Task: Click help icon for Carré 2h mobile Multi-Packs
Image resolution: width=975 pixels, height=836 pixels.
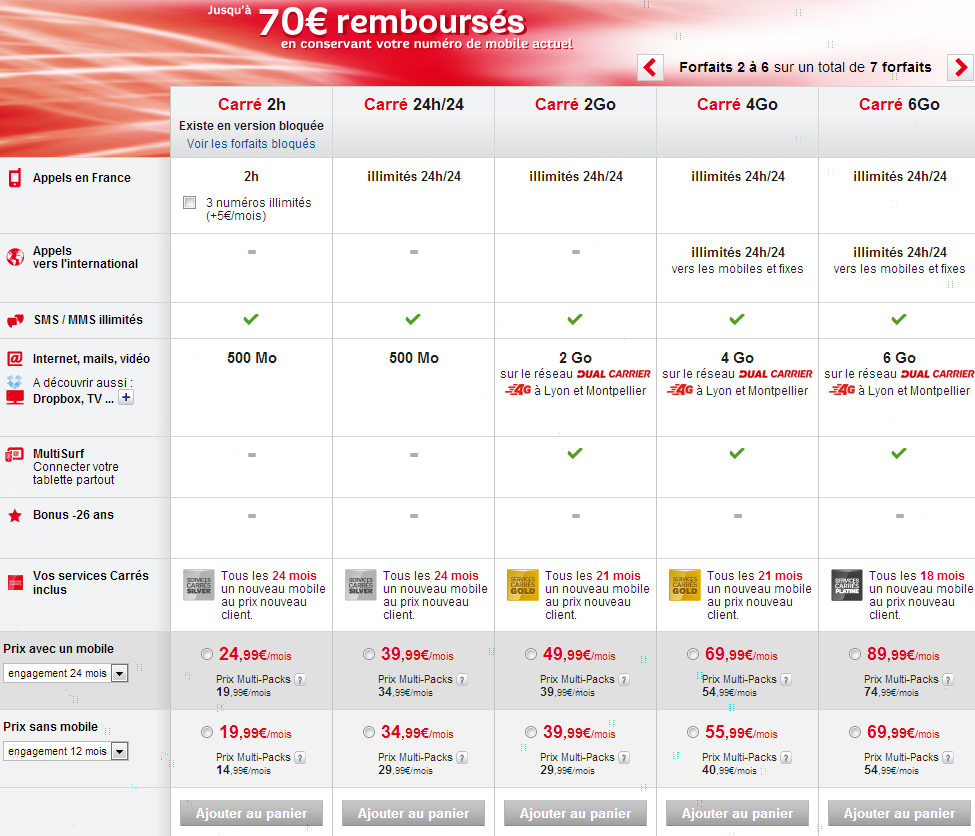Action: click(x=299, y=679)
